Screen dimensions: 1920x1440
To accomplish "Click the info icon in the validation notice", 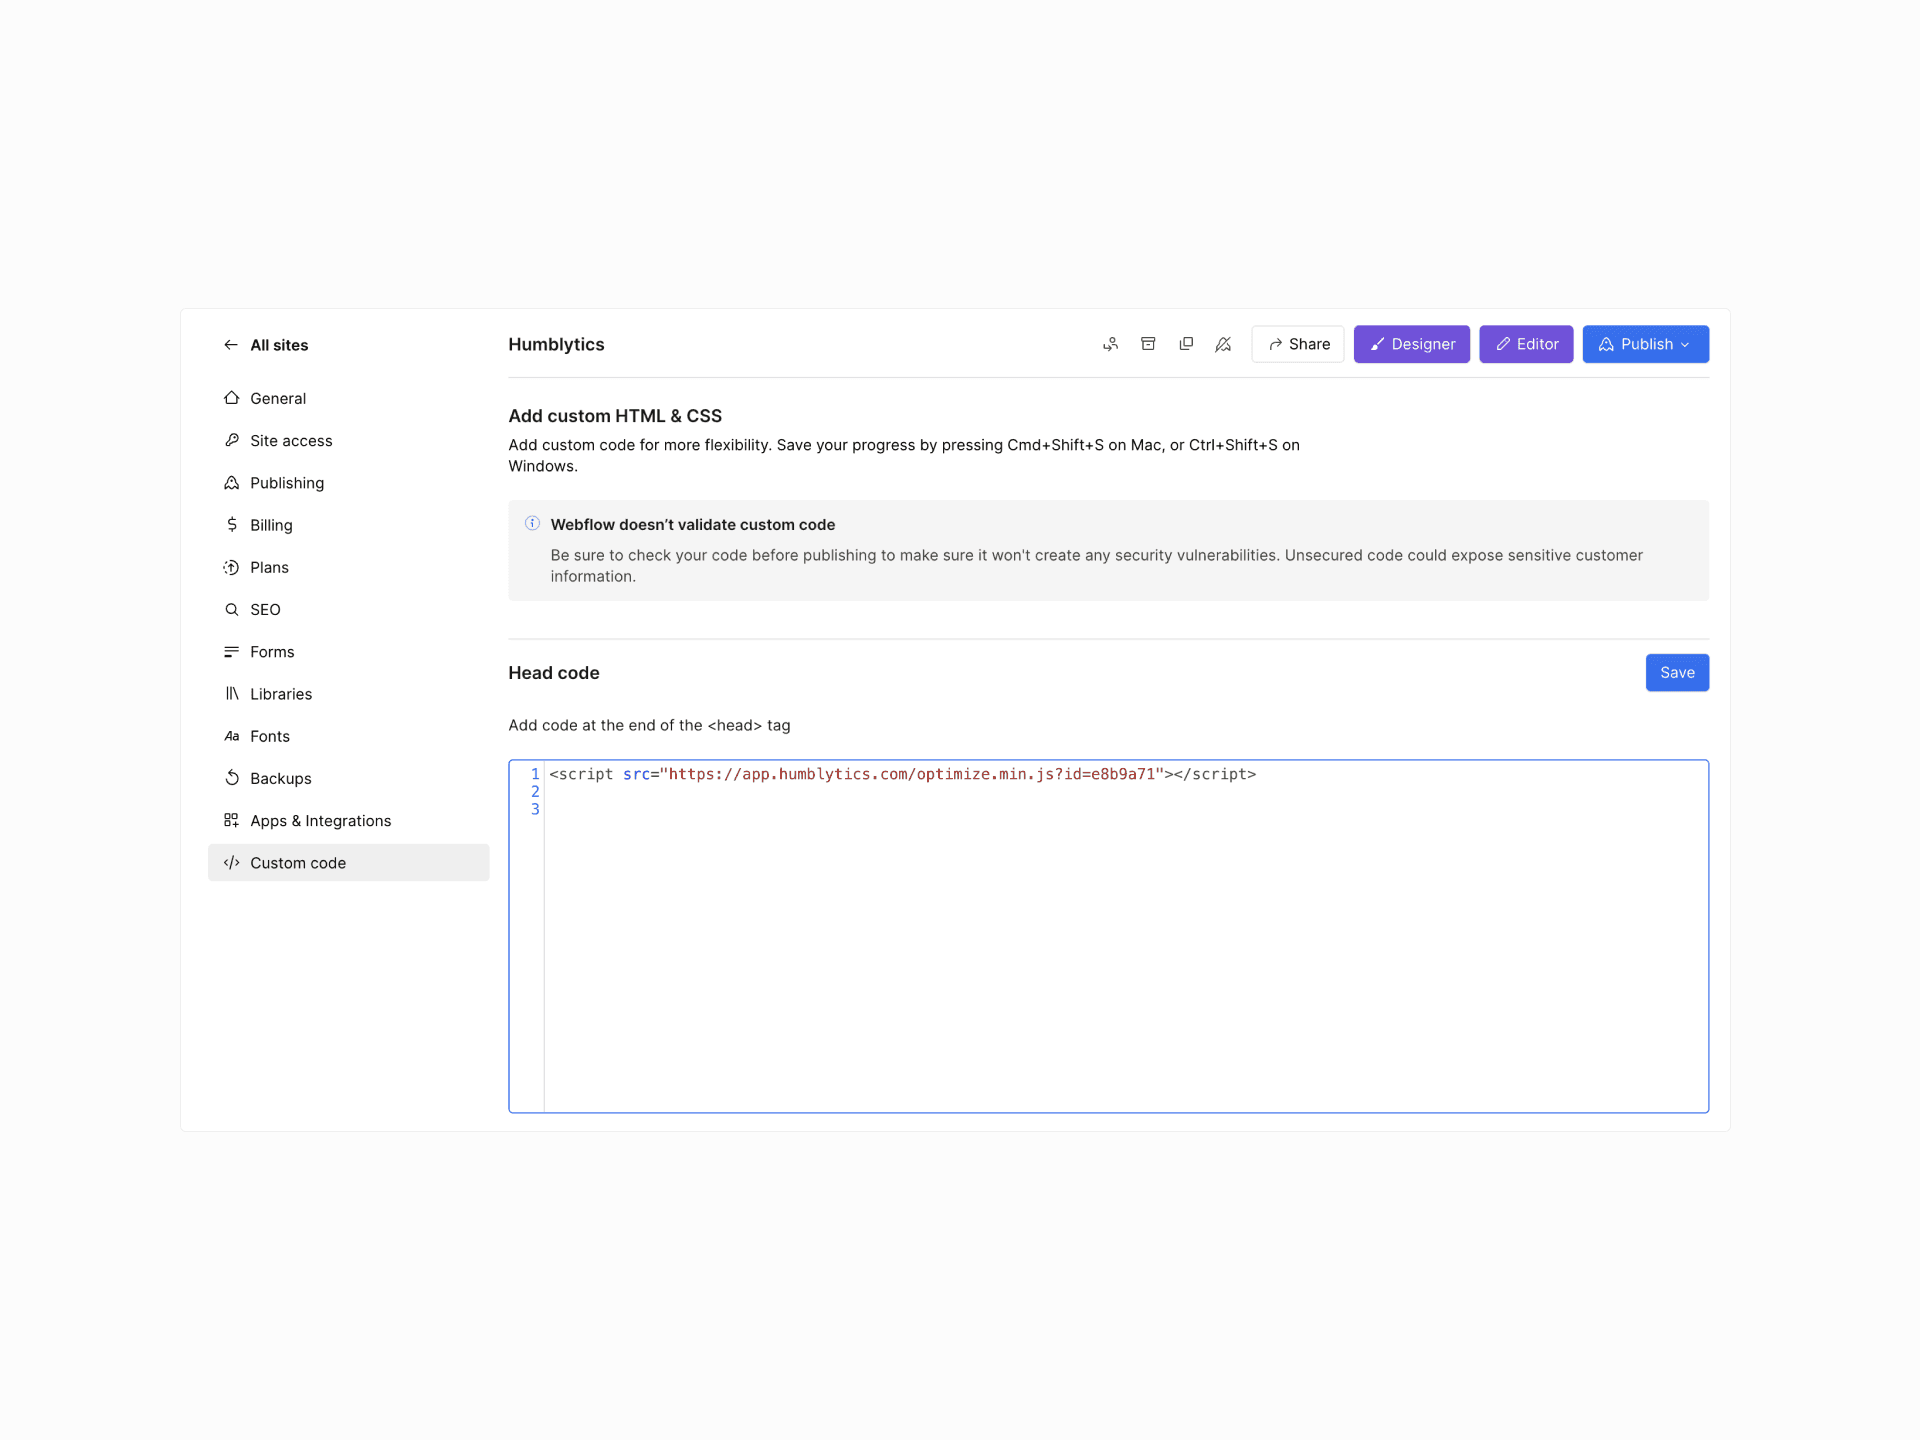I will (532, 523).
